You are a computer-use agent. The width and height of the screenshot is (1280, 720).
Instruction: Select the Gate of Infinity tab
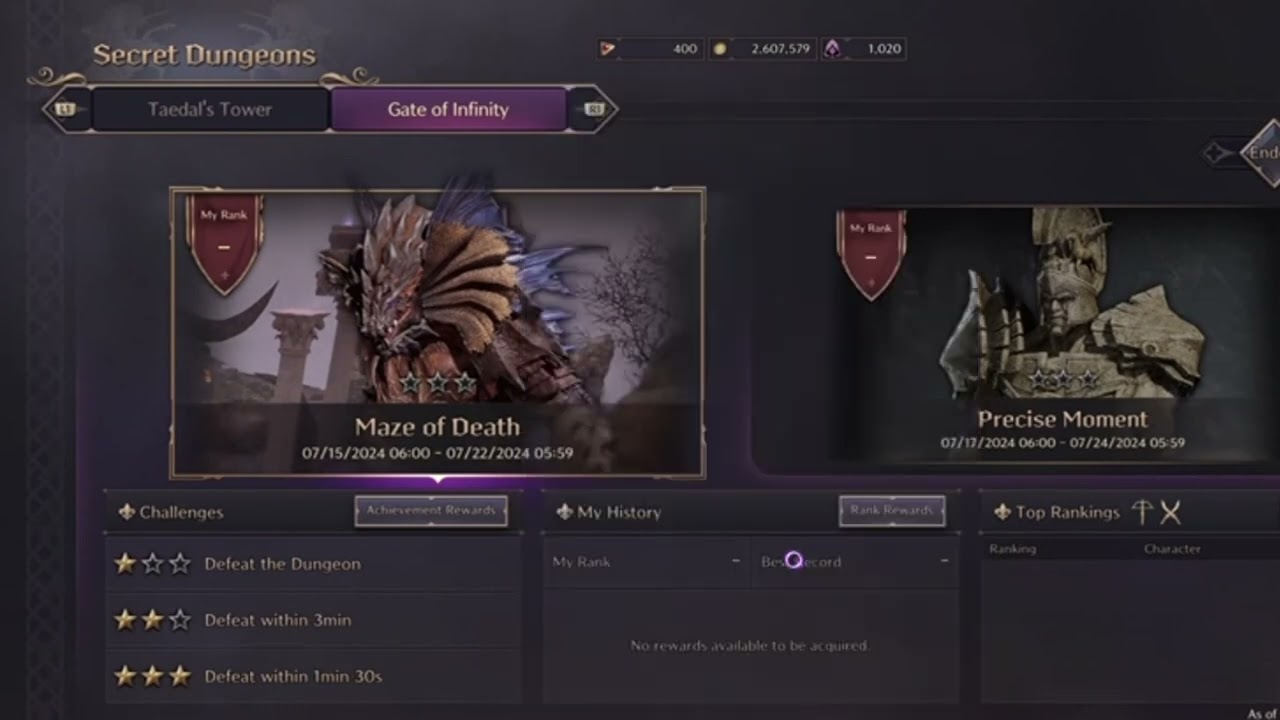coord(448,109)
